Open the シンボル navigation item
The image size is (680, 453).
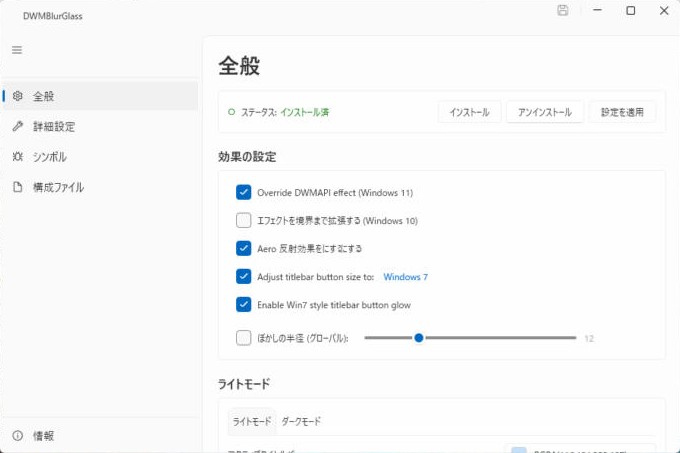[101, 156]
